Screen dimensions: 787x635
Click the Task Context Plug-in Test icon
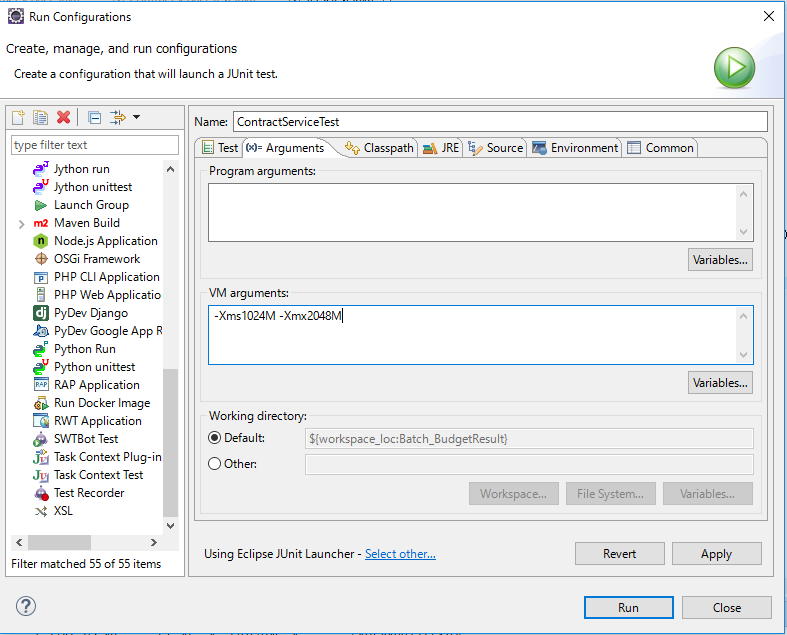pyautogui.click(x=41, y=457)
